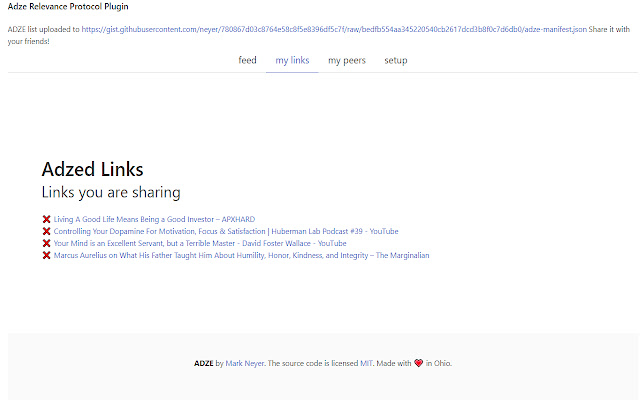Delete the Controlling Your Dopamine link
Screen dimensions: 640x400
coord(47,231)
